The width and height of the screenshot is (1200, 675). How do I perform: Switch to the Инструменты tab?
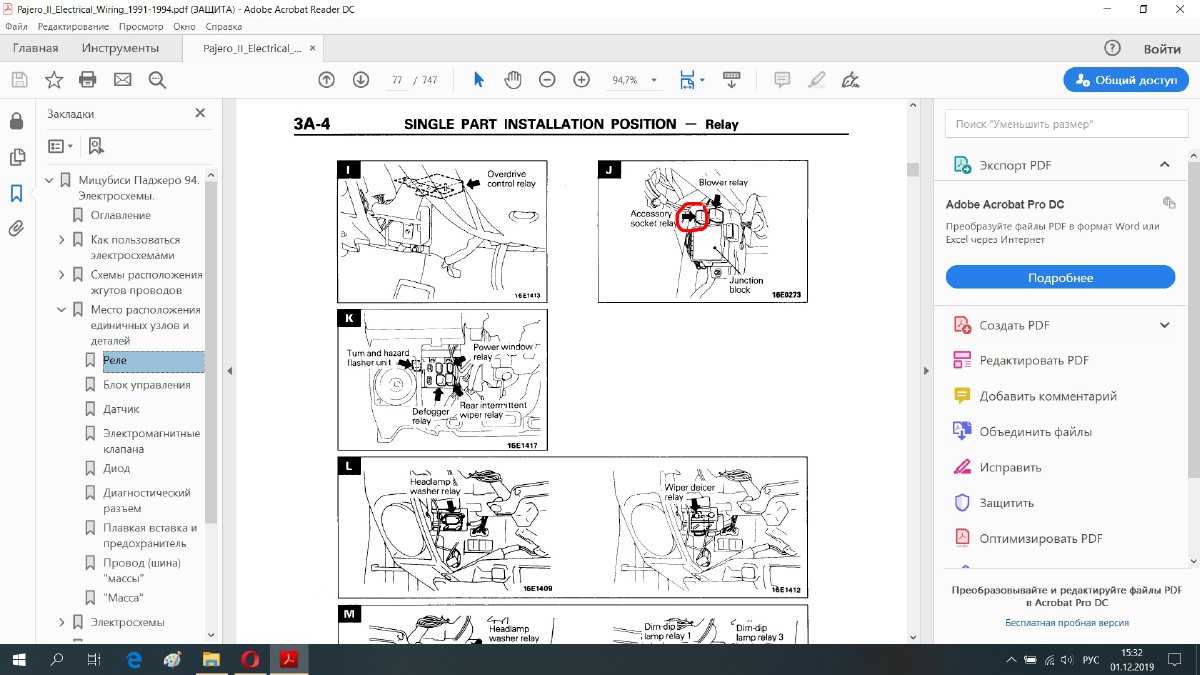(120, 48)
